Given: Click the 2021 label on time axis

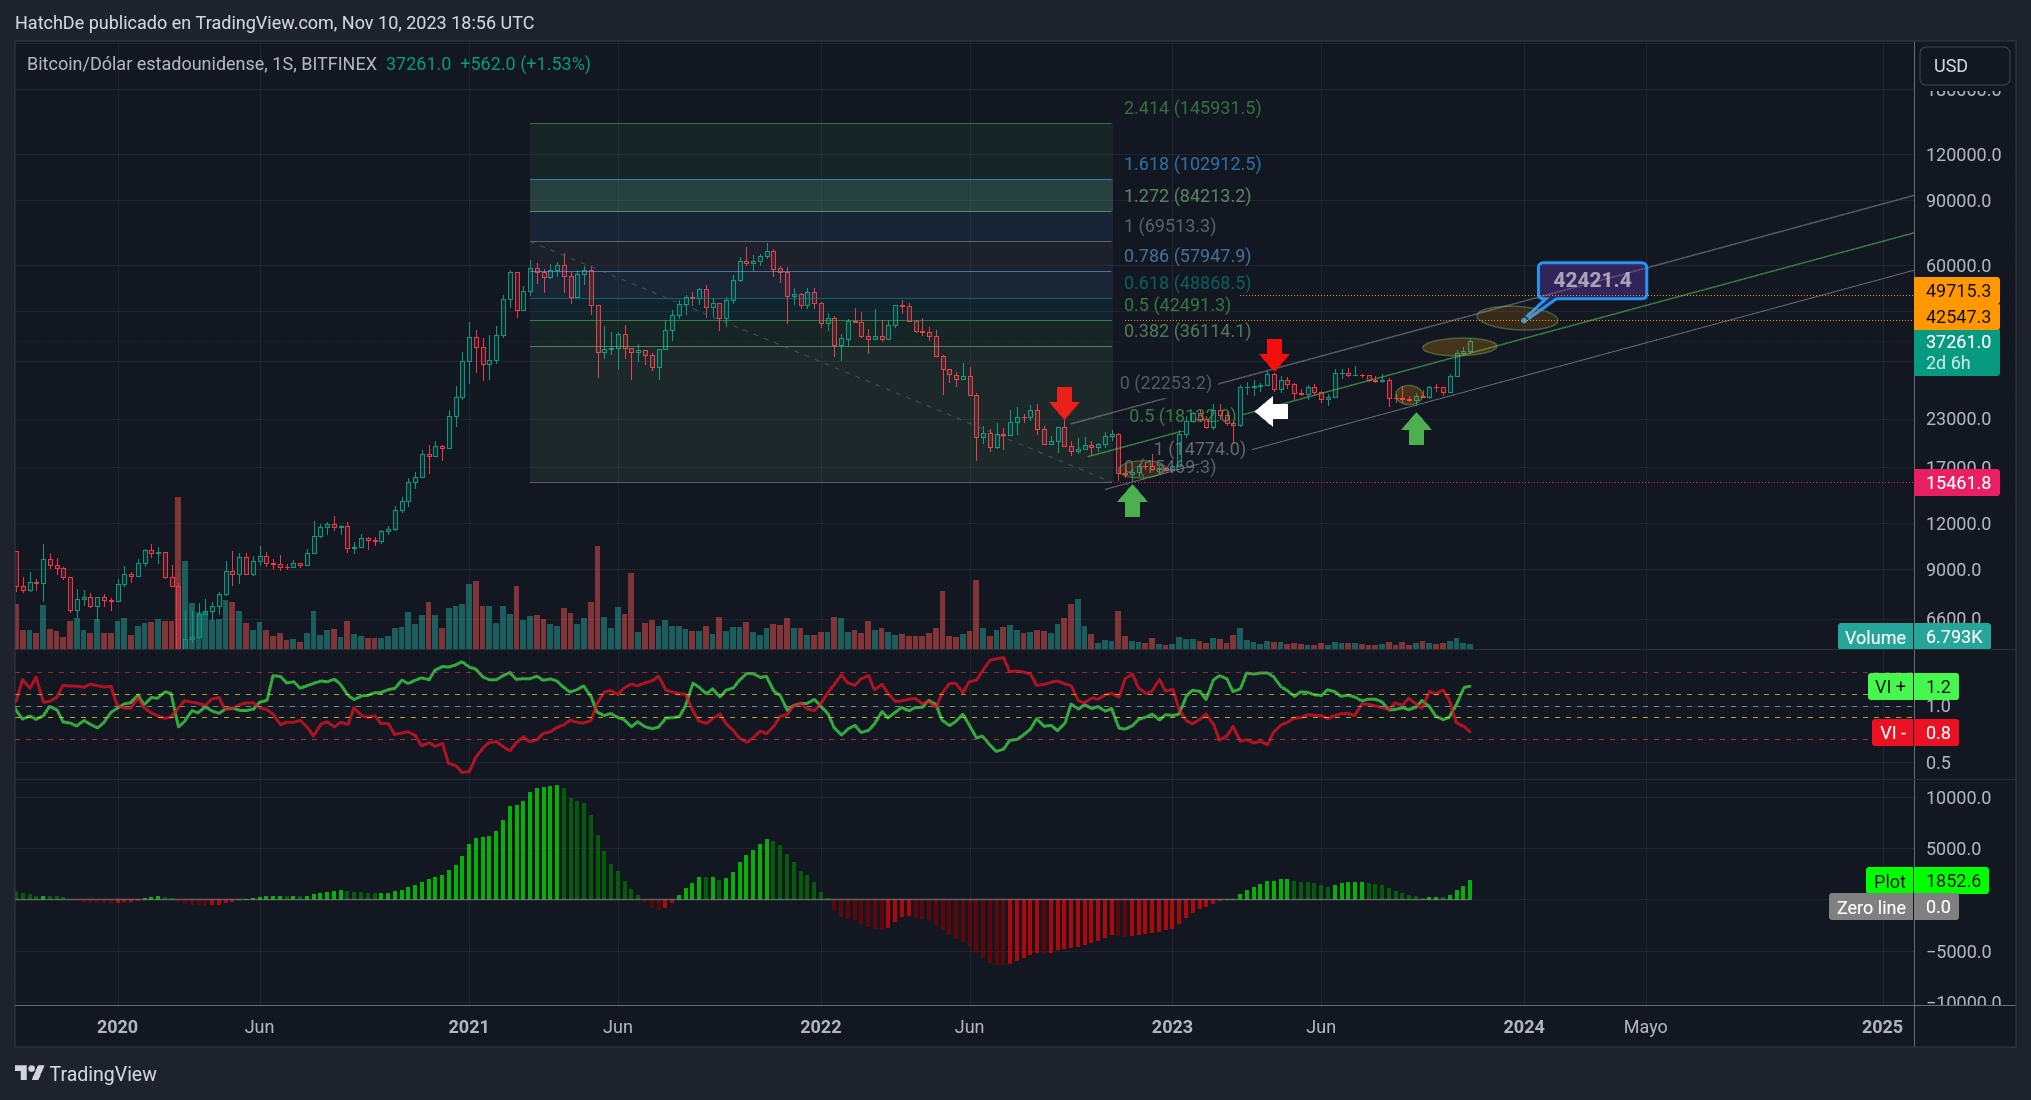Looking at the screenshot, I should pyautogui.click(x=468, y=1026).
